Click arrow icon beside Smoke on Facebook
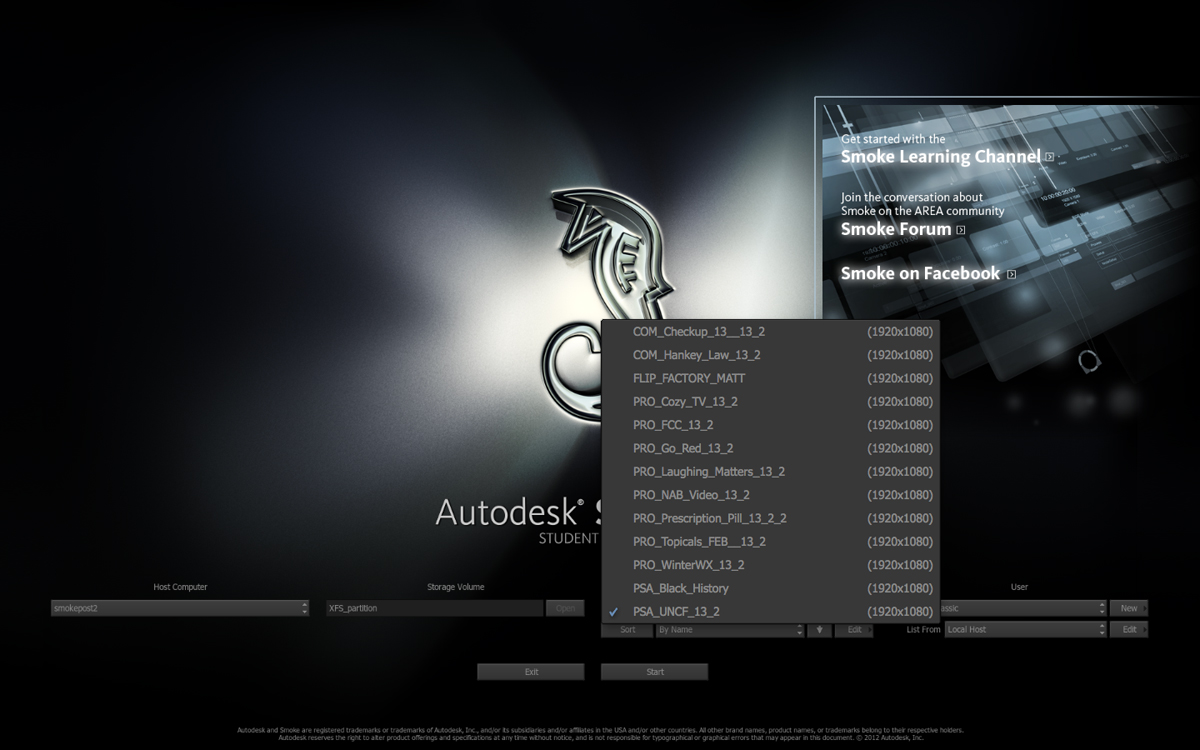The image size is (1200, 750). coord(1012,274)
